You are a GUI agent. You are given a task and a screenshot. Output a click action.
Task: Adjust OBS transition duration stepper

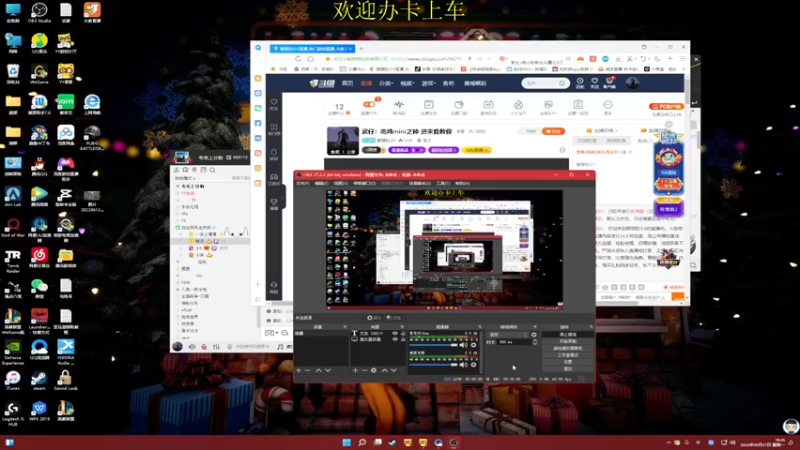pyautogui.click(x=535, y=342)
